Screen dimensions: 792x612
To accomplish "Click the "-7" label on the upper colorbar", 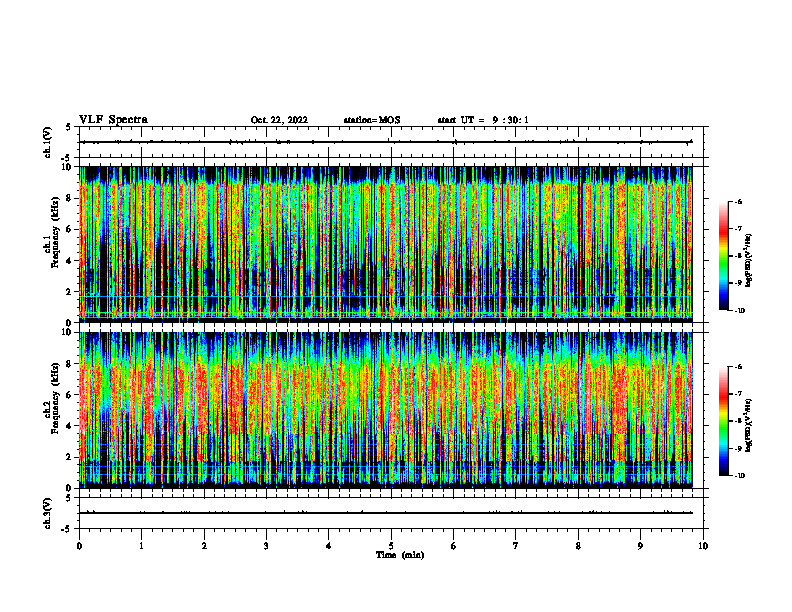I will tap(738, 229).
